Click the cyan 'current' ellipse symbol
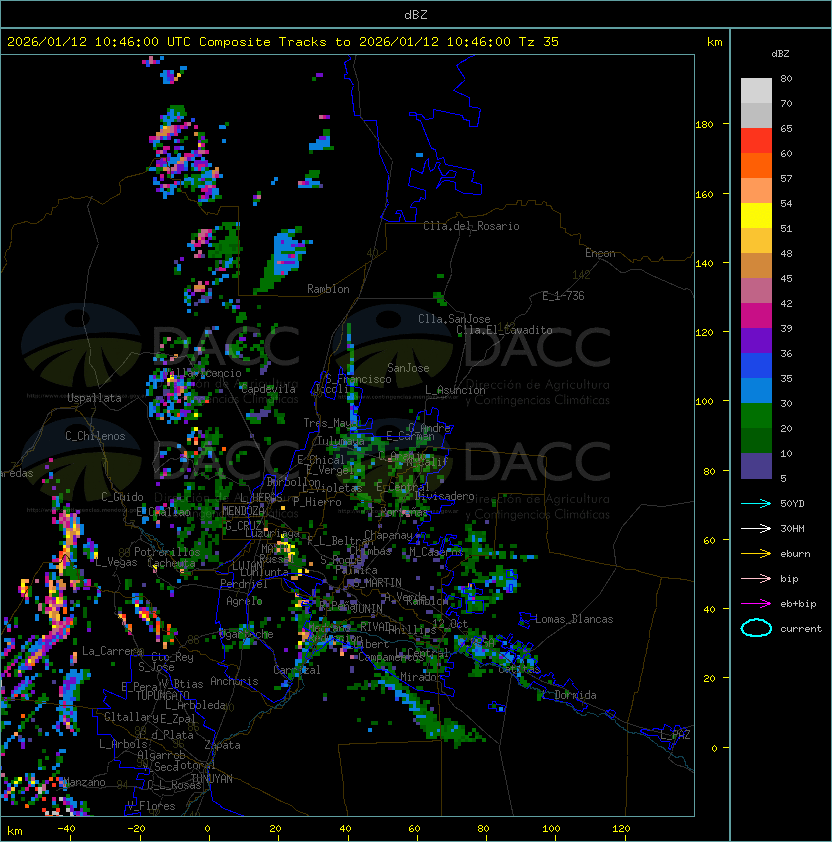 point(756,628)
